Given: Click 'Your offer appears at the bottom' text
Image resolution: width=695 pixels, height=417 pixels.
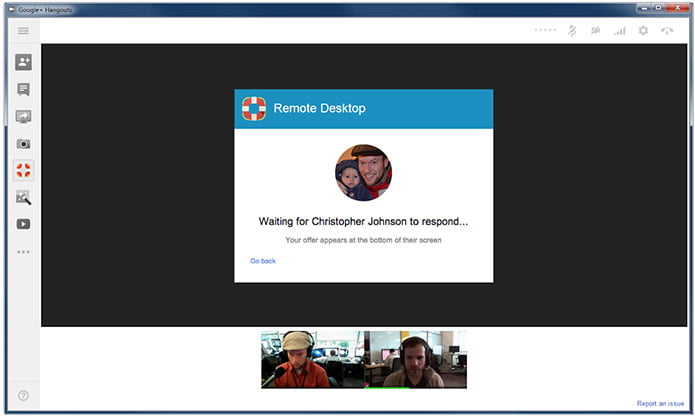Looking at the screenshot, I should click(363, 240).
